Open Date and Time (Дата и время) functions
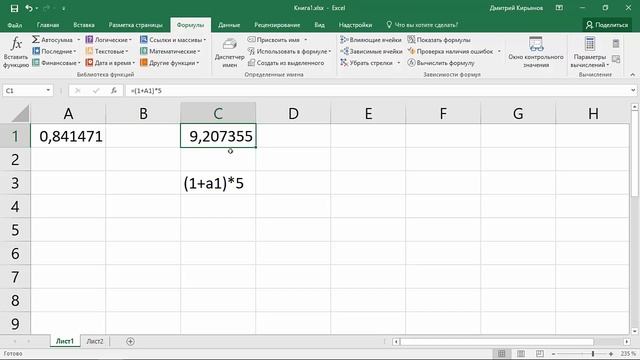 pos(110,63)
